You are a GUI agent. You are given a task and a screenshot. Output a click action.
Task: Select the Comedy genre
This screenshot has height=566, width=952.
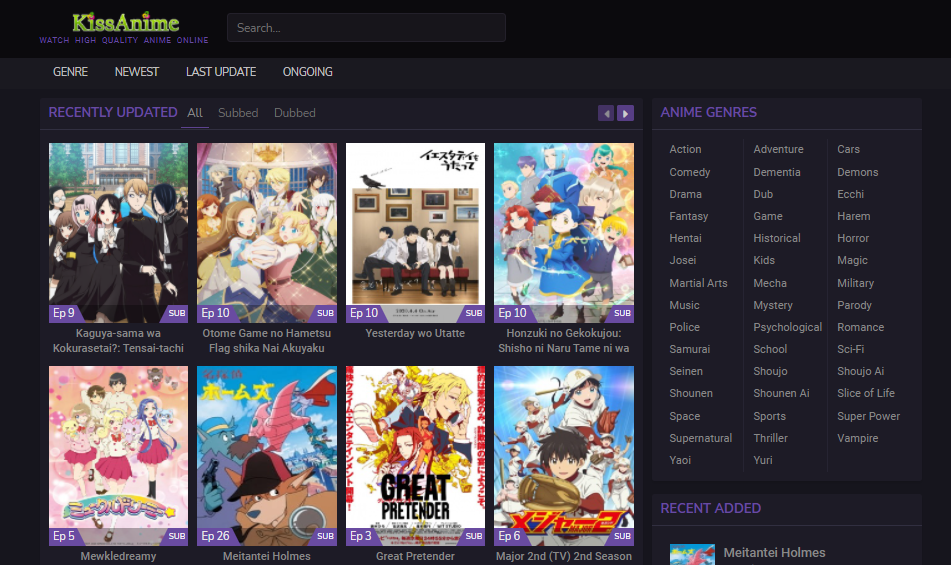click(690, 172)
